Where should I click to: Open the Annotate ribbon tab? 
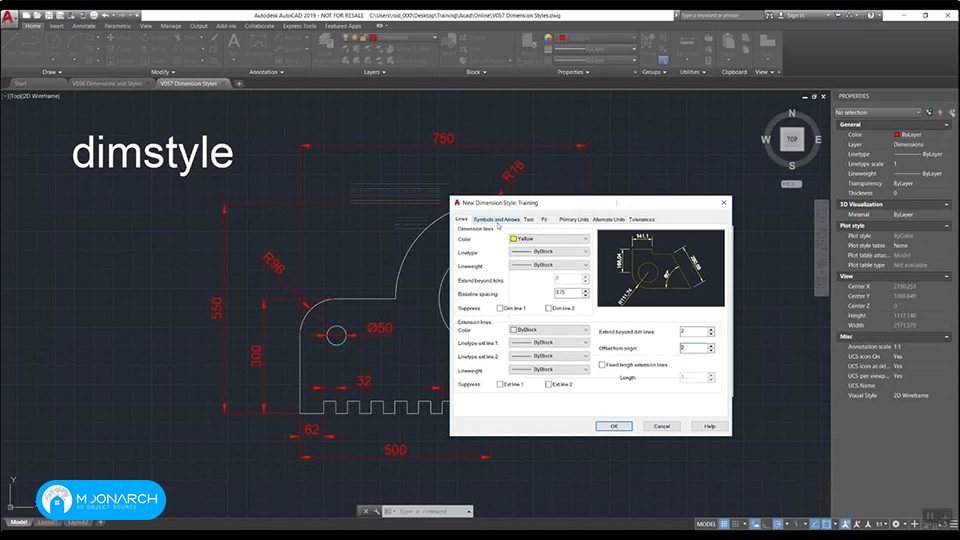click(84, 26)
